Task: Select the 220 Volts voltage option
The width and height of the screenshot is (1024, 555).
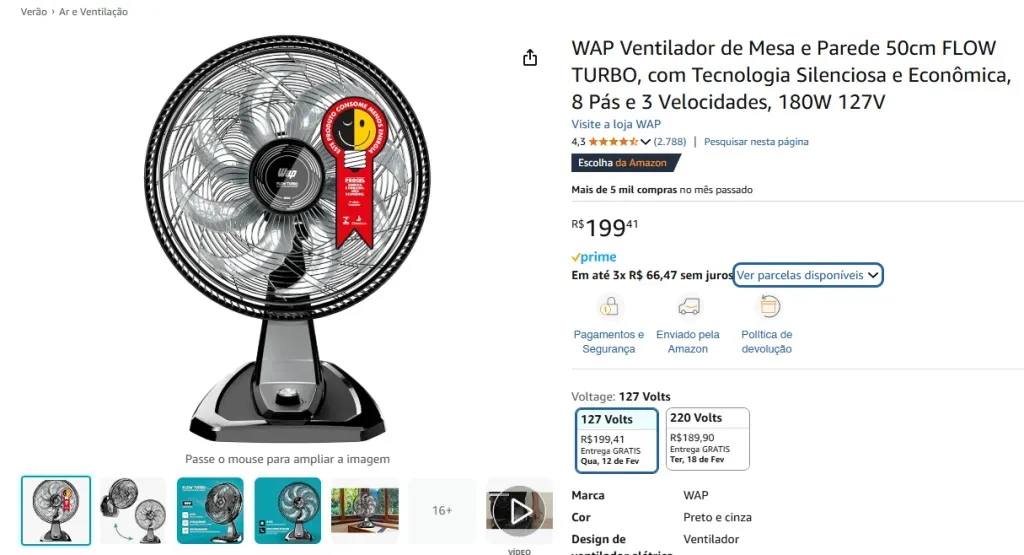Action: [x=707, y=439]
